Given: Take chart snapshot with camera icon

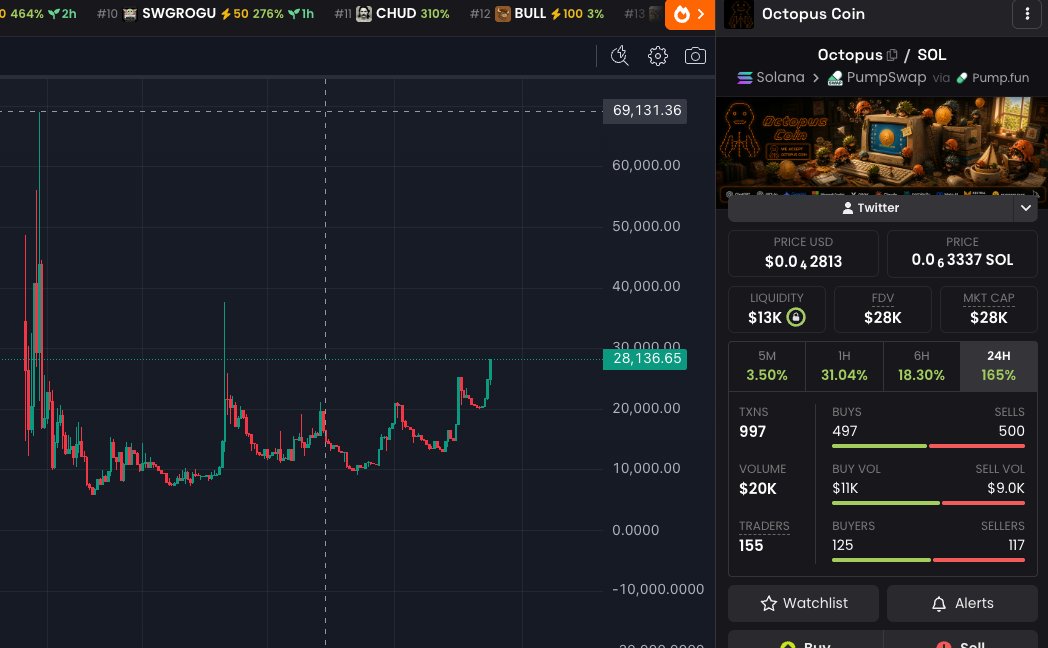Looking at the screenshot, I should coord(695,55).
